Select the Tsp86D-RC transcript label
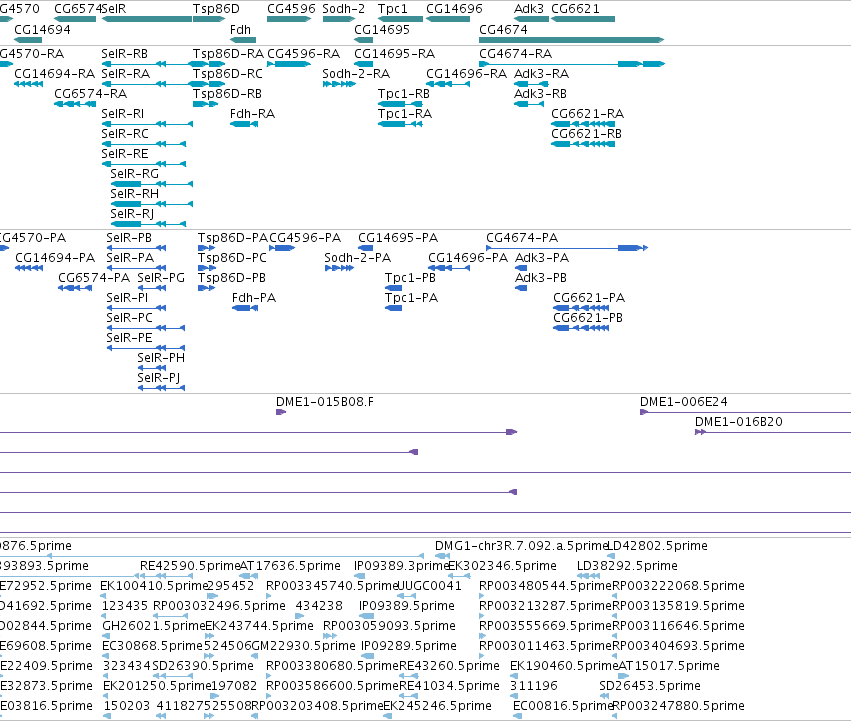The image size is (851, 721). pyautogui.click(x=228, y=74)
